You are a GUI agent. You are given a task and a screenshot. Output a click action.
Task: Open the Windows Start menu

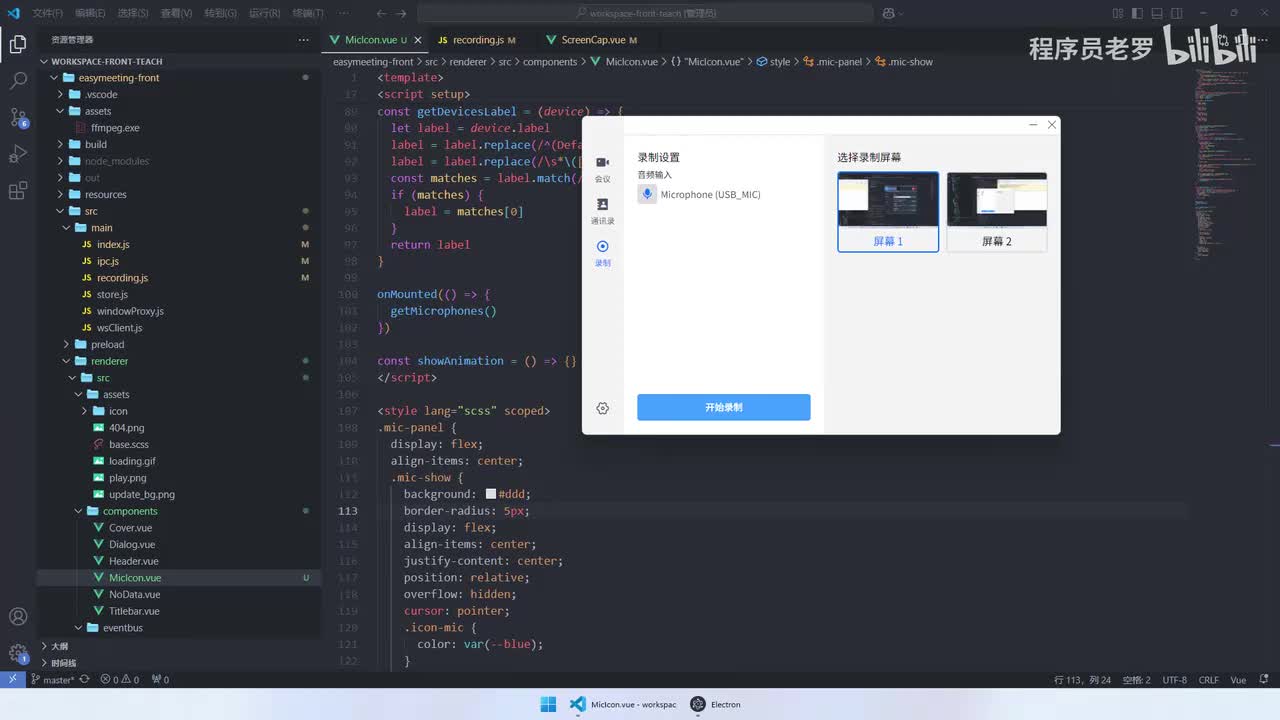pos(548,704)
